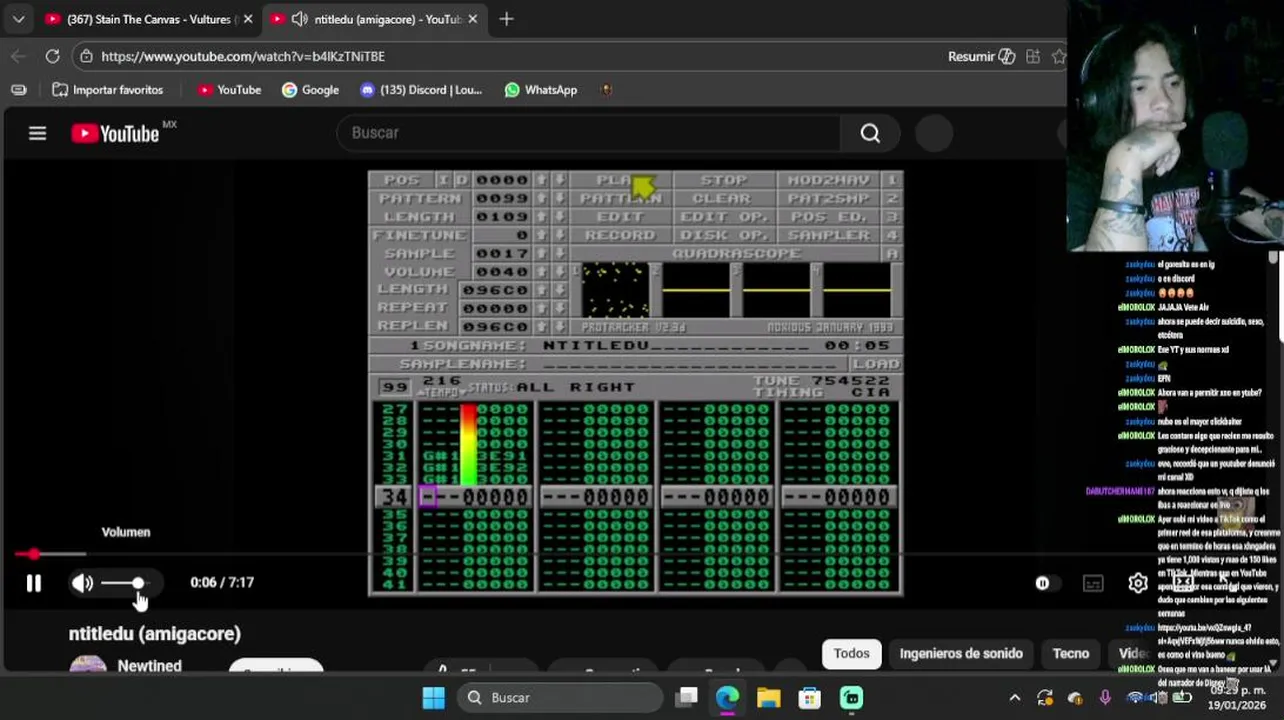View site information icon in address bar
This screenshot has width=1284, height=720.
click(86, 56)
